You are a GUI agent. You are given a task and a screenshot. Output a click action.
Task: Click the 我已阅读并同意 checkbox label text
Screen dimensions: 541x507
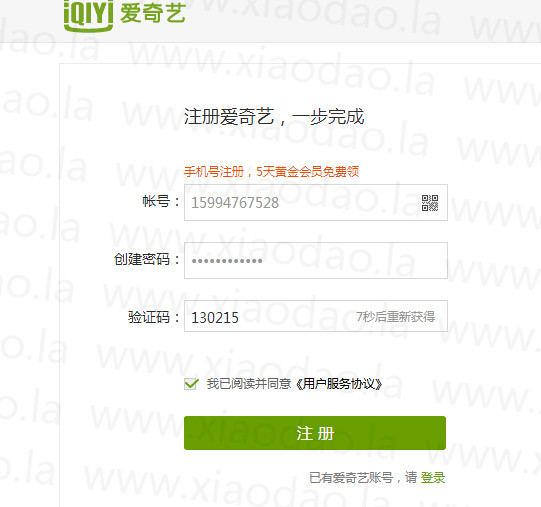point(249,384)
